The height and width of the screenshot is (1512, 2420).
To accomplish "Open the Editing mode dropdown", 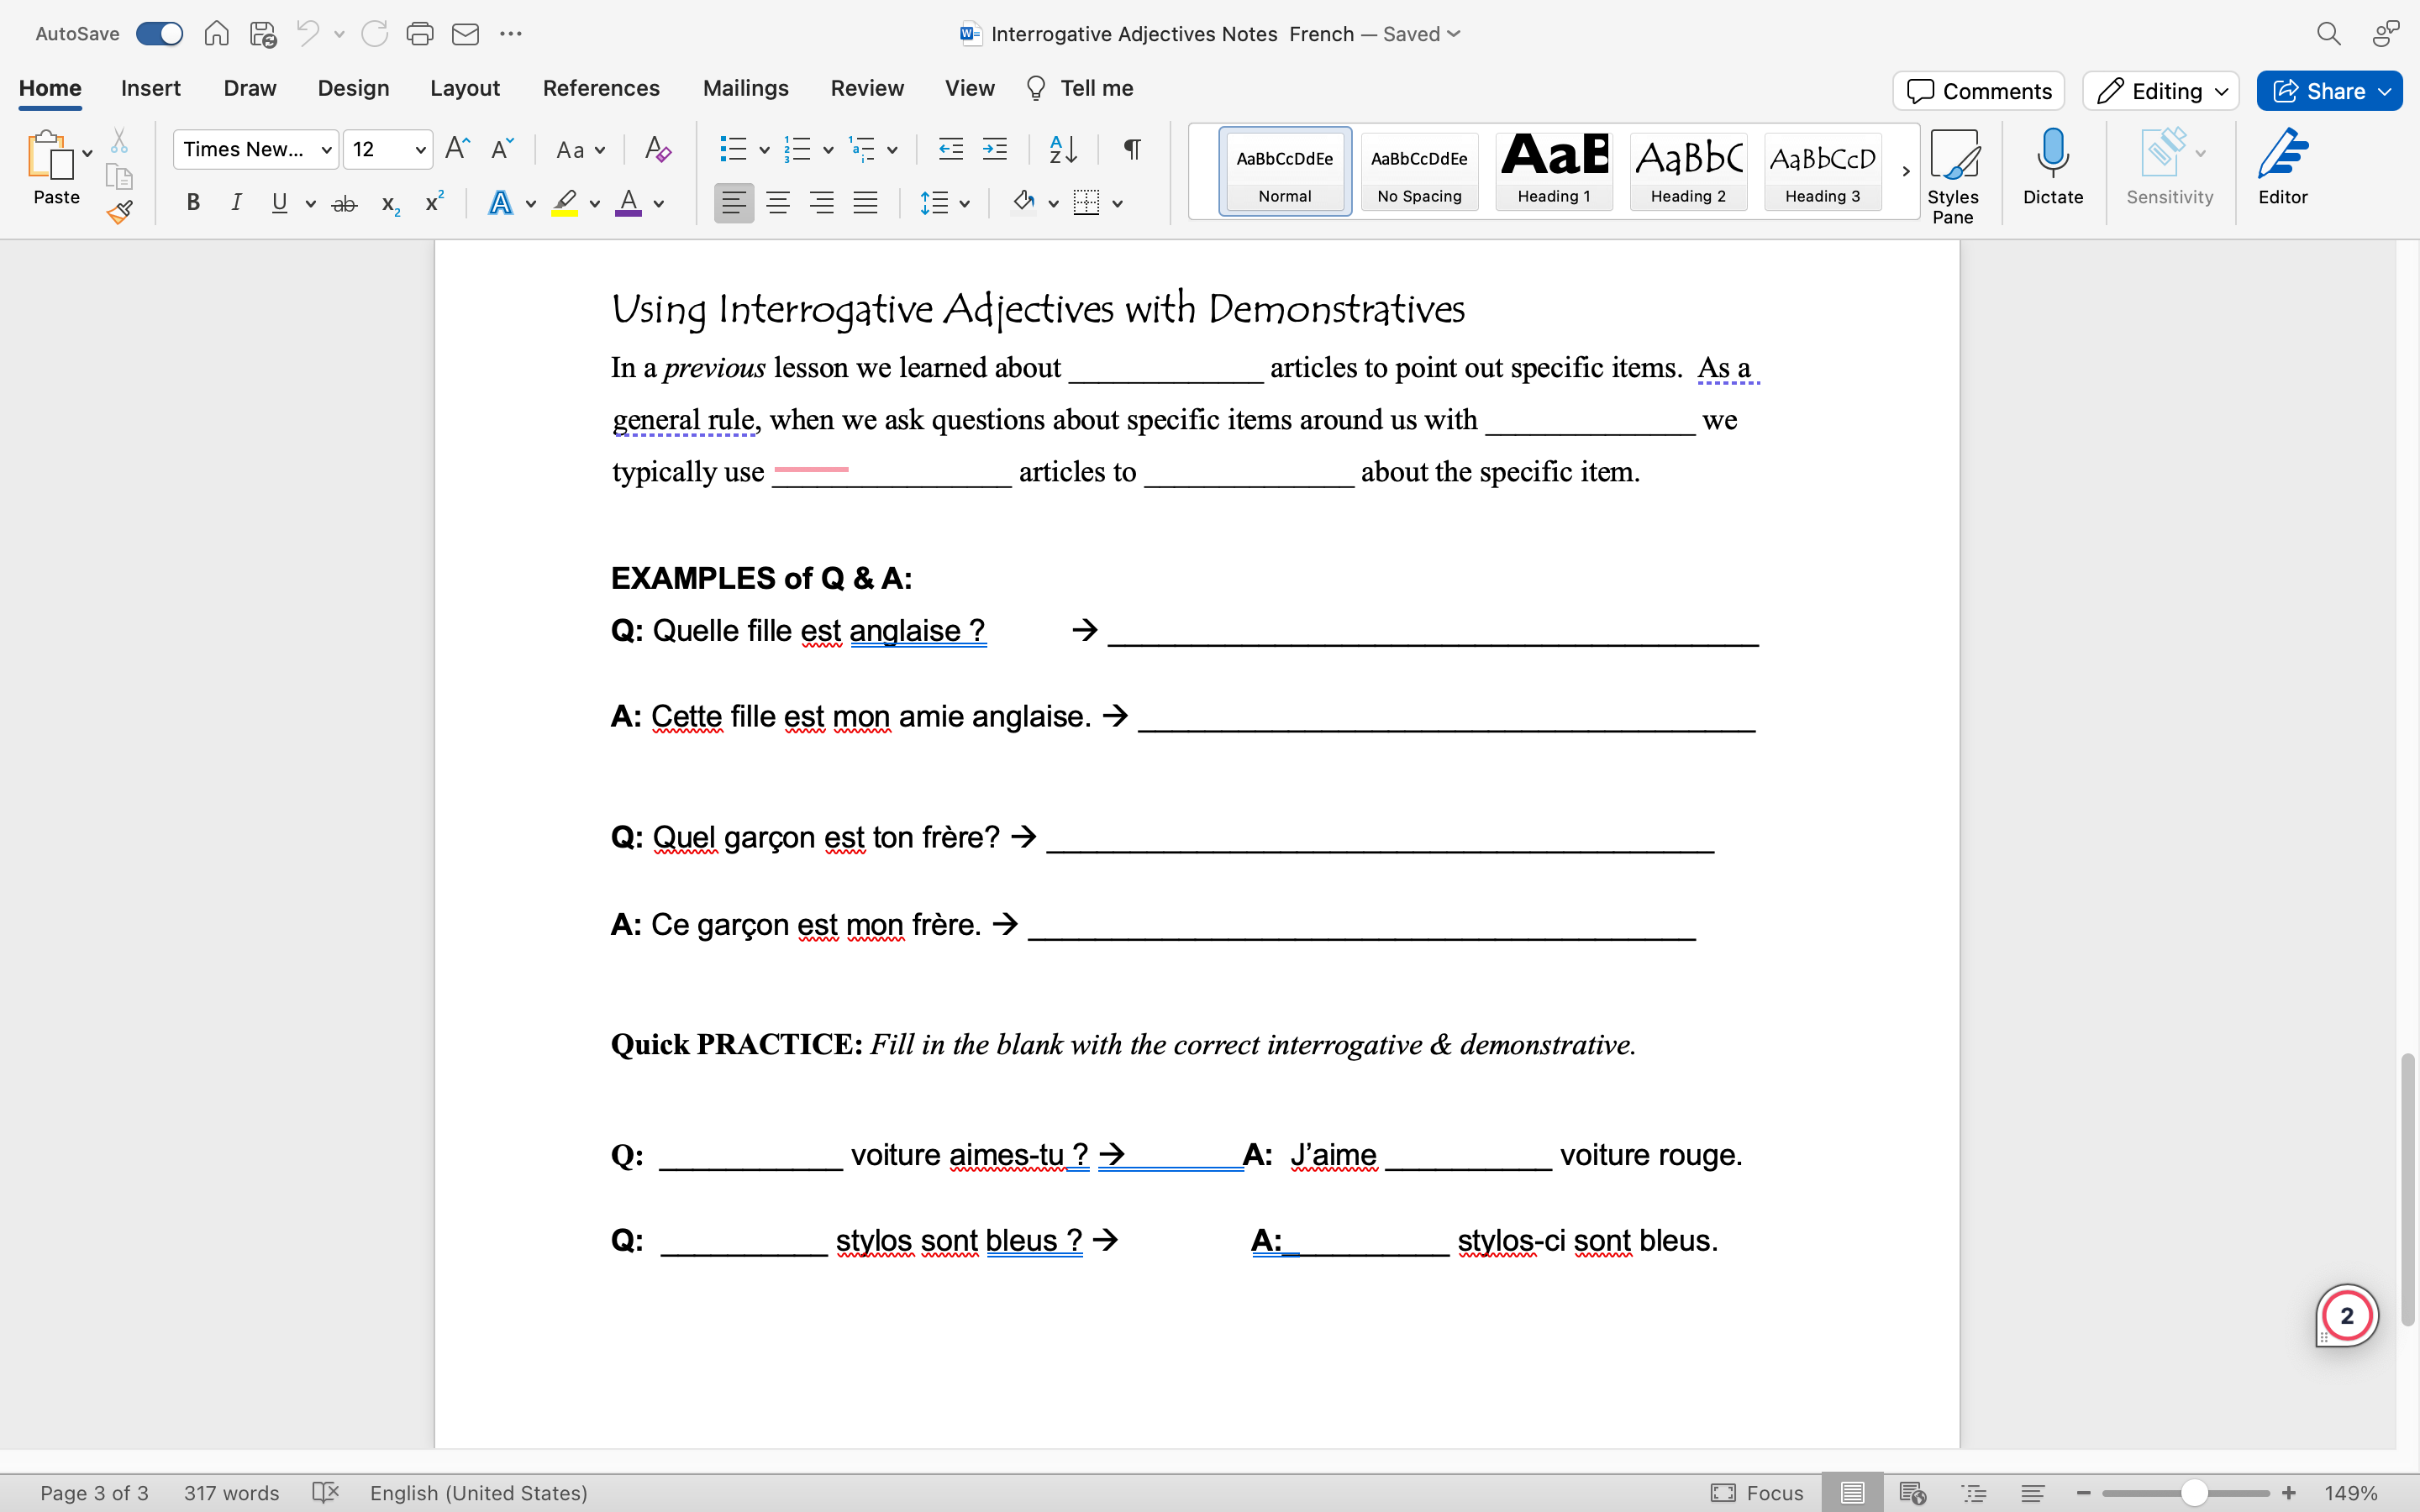I will [x=2160, y=91].
